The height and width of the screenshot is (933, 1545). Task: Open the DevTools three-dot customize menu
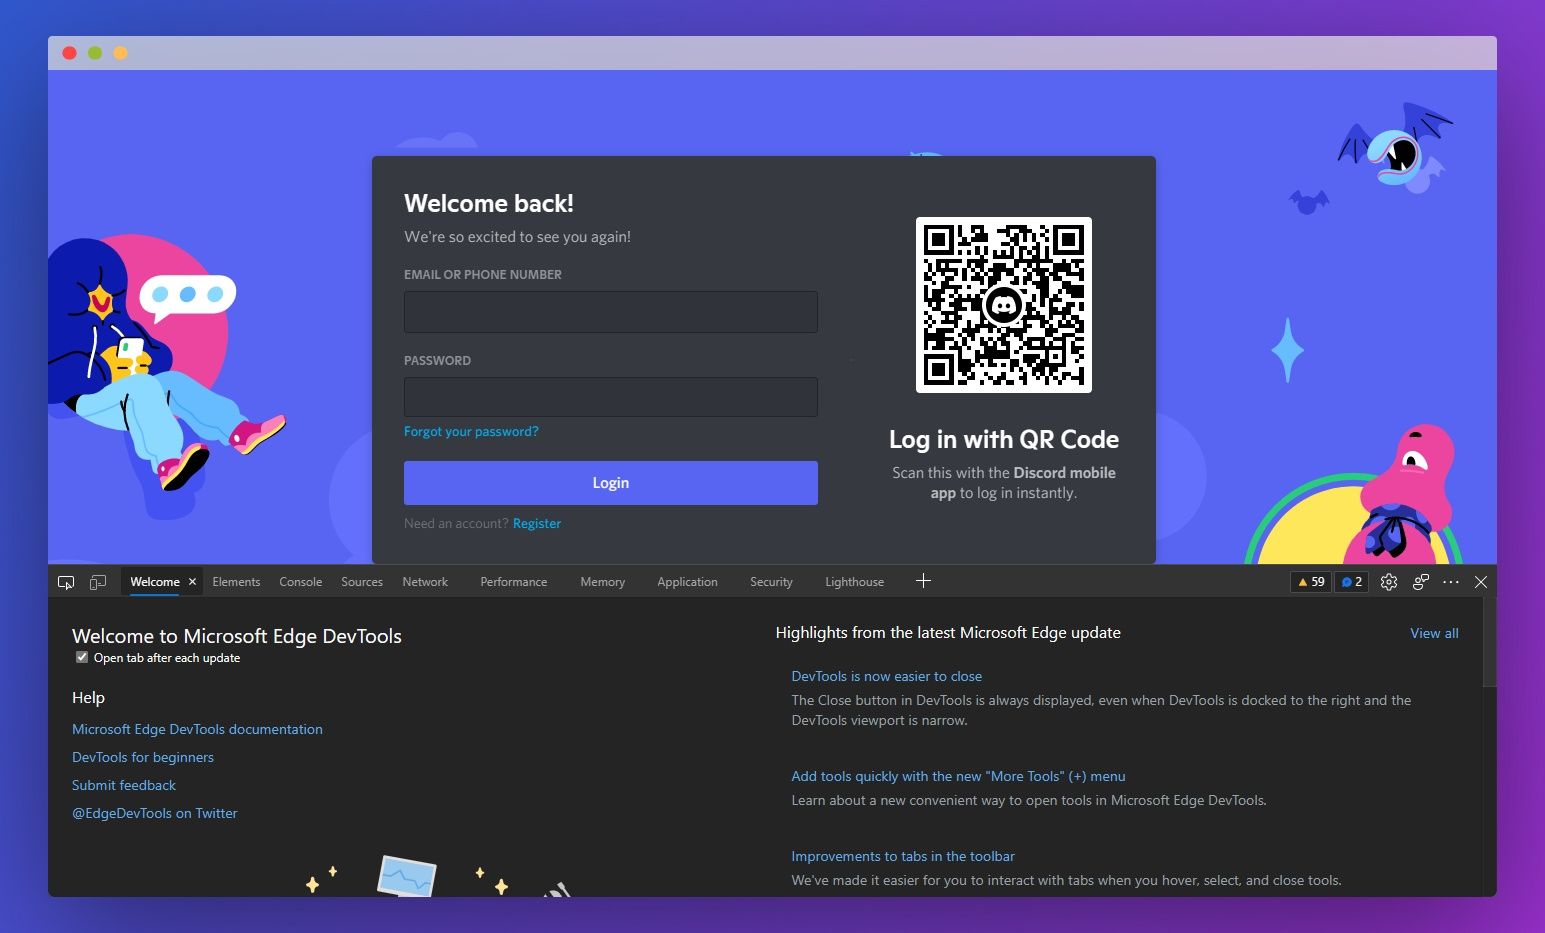[1451, 582]
